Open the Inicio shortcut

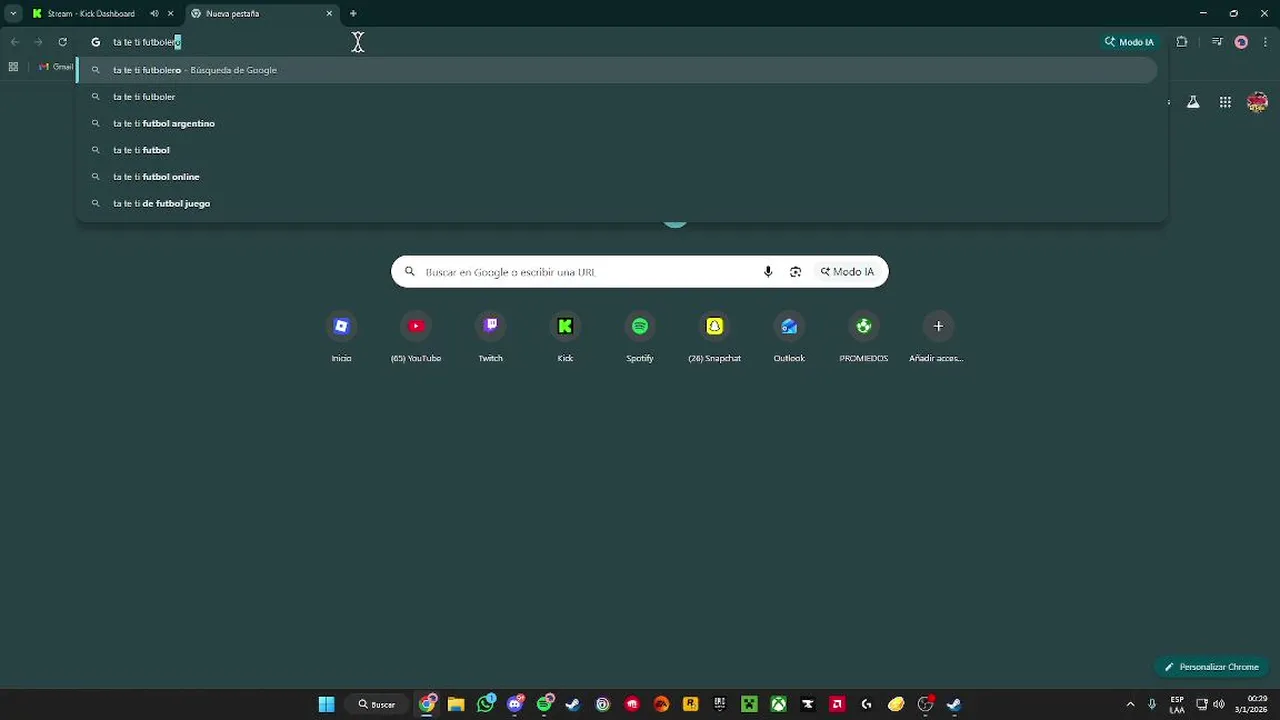pyautogui.click(x=341, y=336)
